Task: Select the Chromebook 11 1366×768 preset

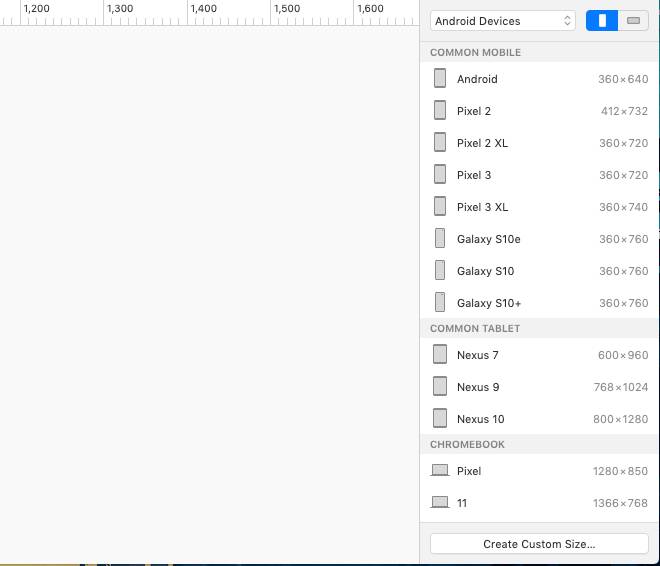Action: point(540,503)
